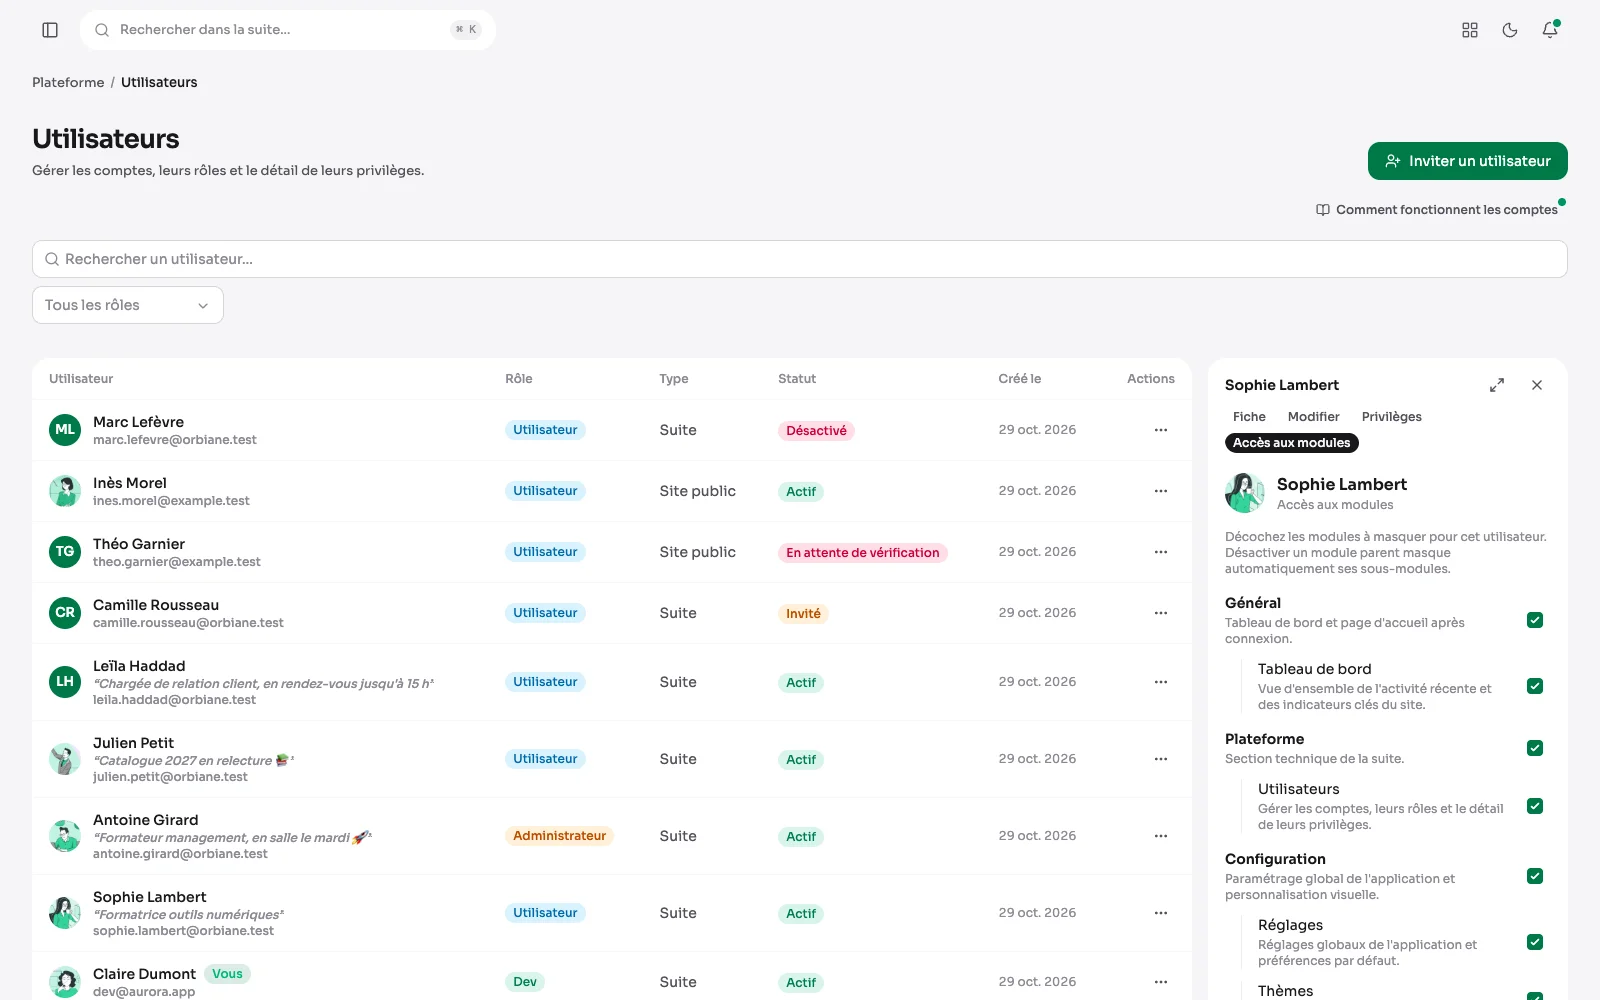Viewport: 1600px width, 1000px height.
Task: Switch to the Modifier tab
Action: point(1313,417)
